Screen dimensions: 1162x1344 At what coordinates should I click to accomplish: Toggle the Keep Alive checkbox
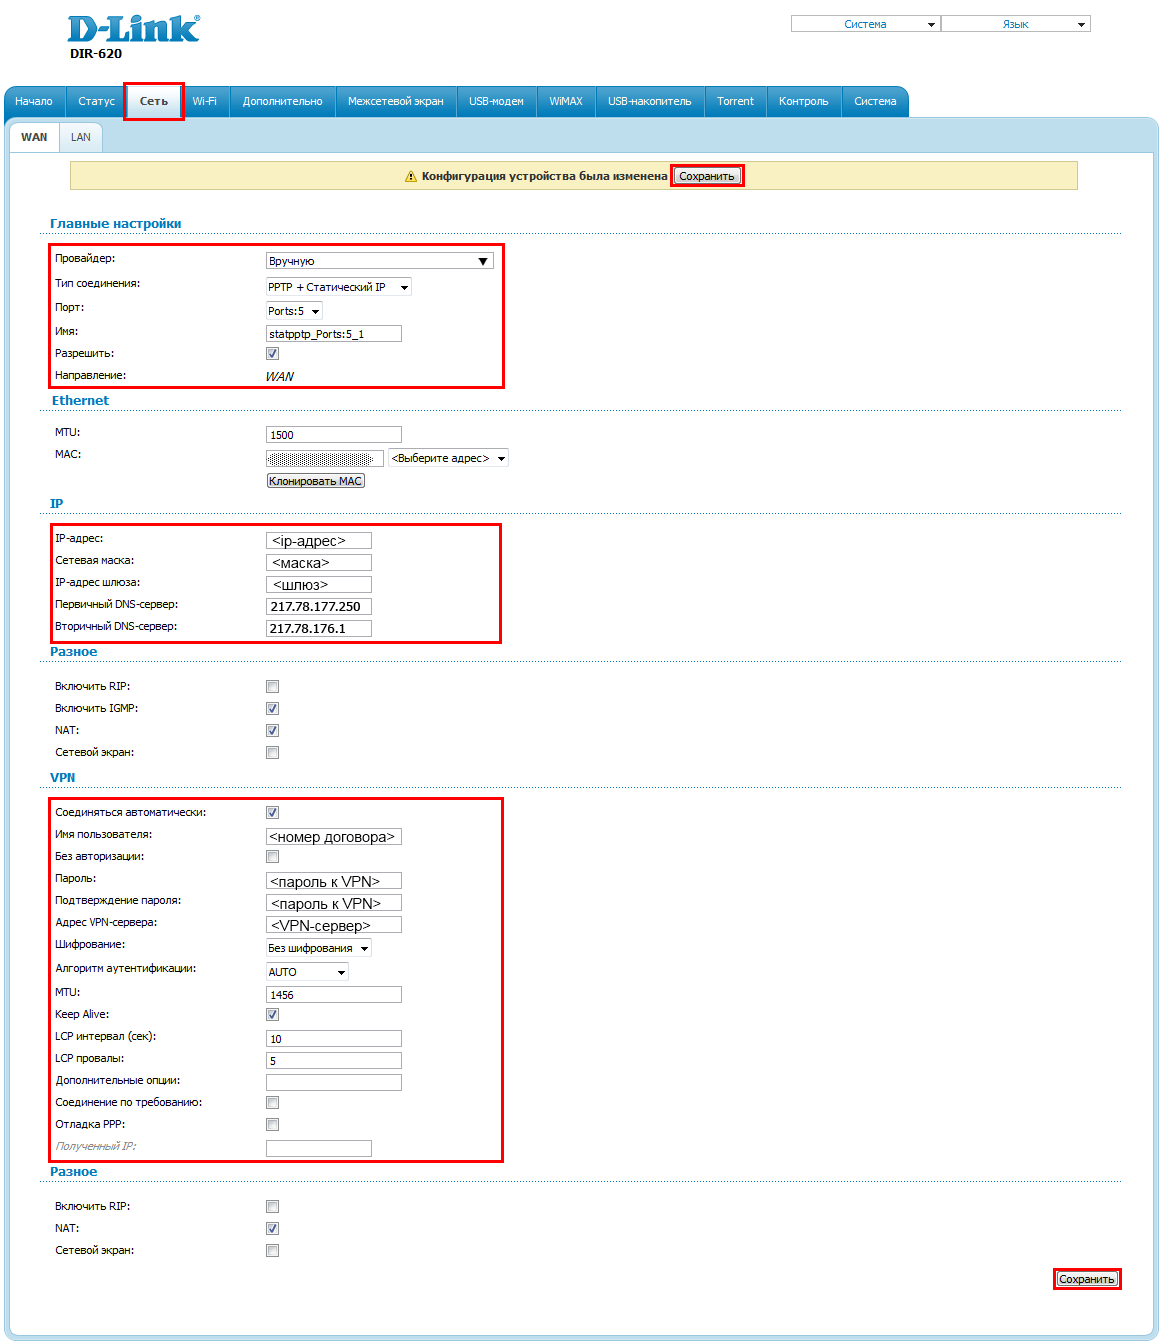click(x=272, y=1015)
